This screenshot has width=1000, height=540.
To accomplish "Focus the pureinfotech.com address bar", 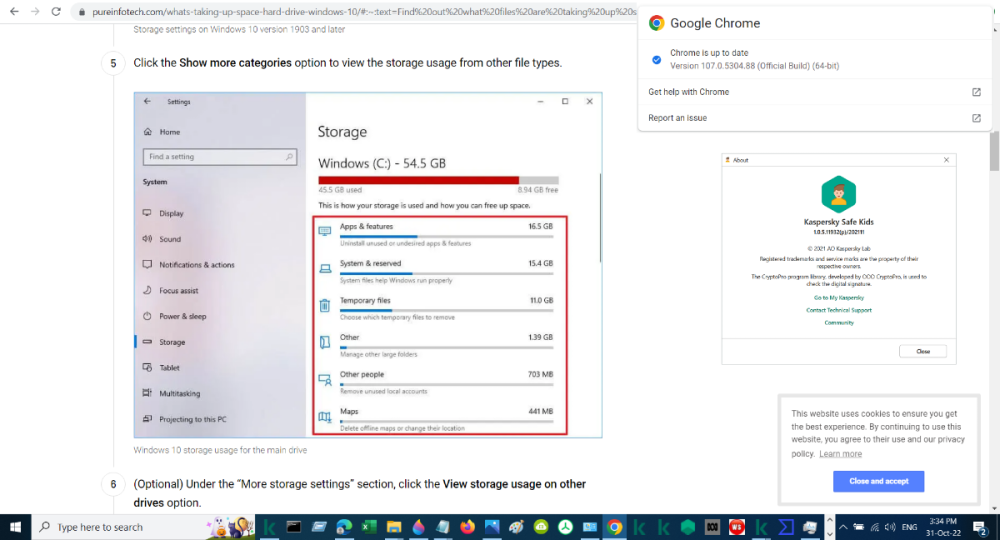I will (x=364, y=11).
